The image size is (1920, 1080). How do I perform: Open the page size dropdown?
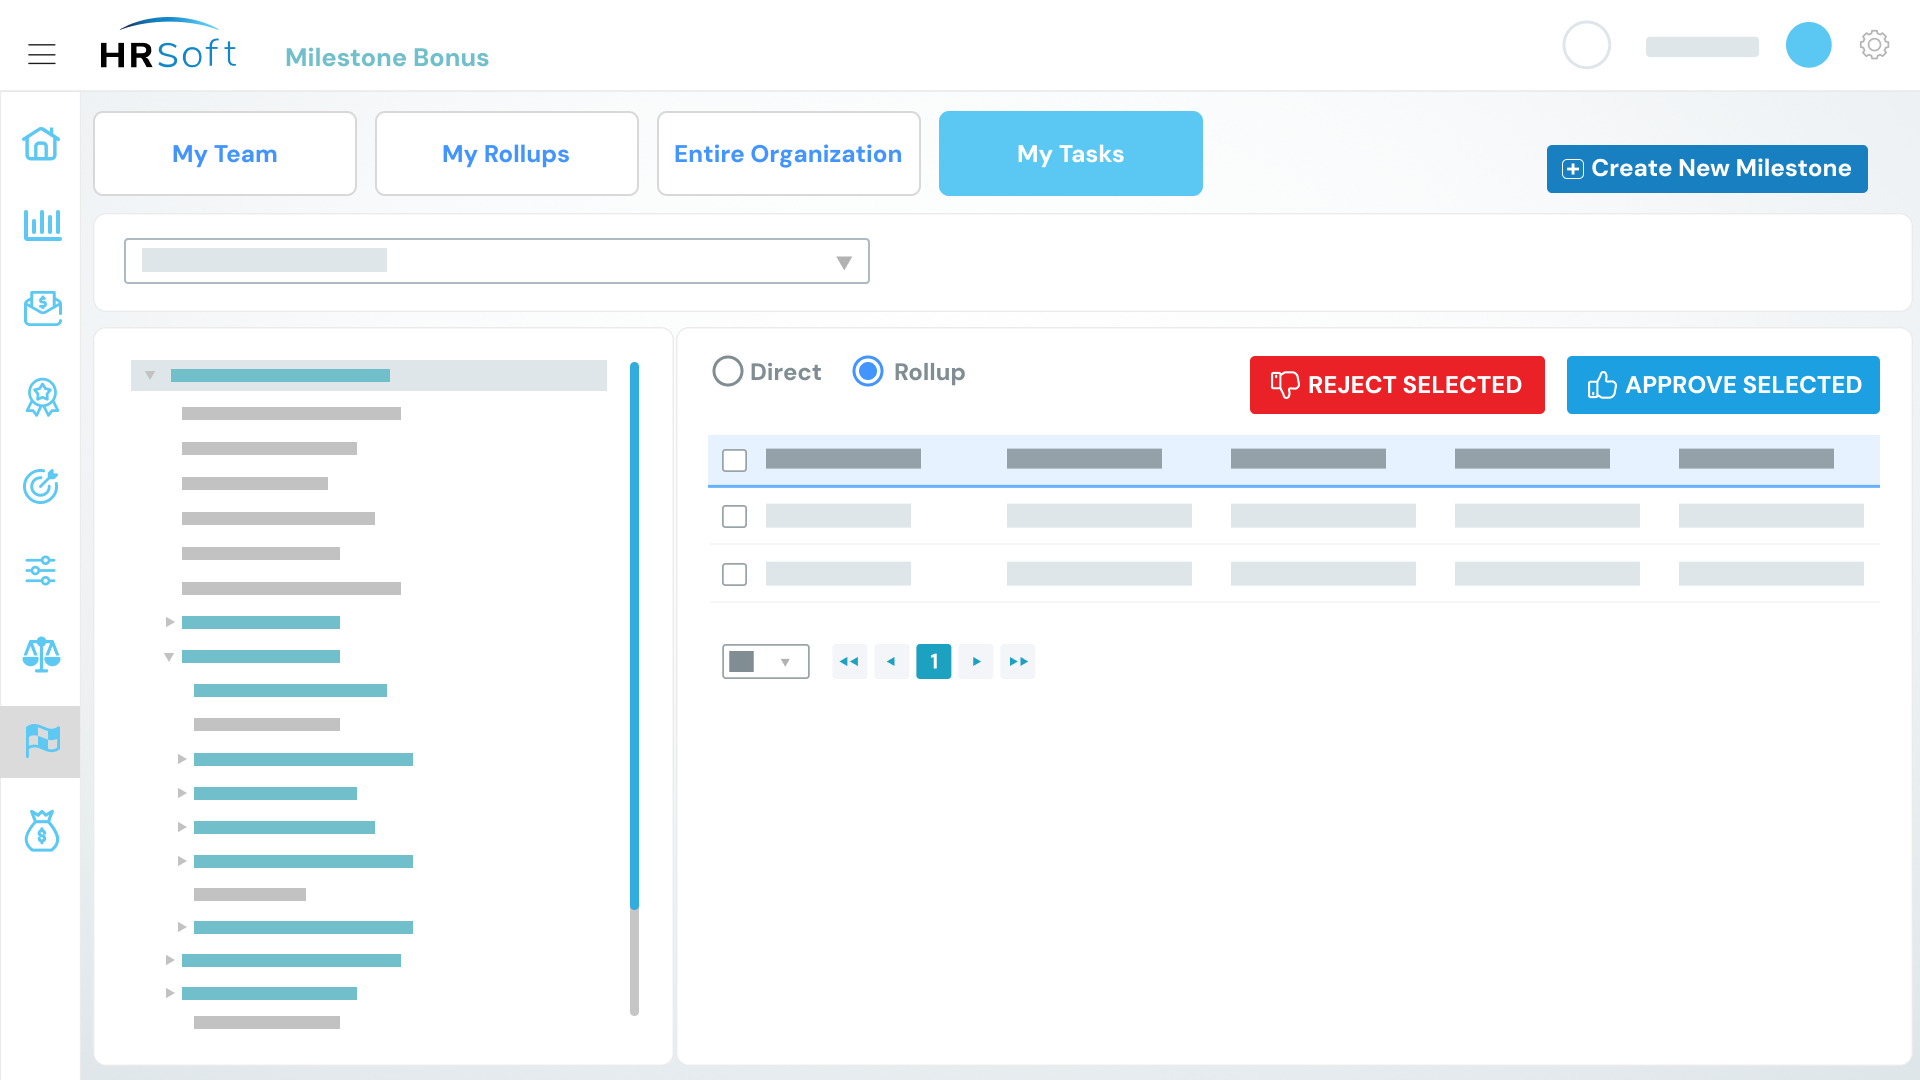765,661
